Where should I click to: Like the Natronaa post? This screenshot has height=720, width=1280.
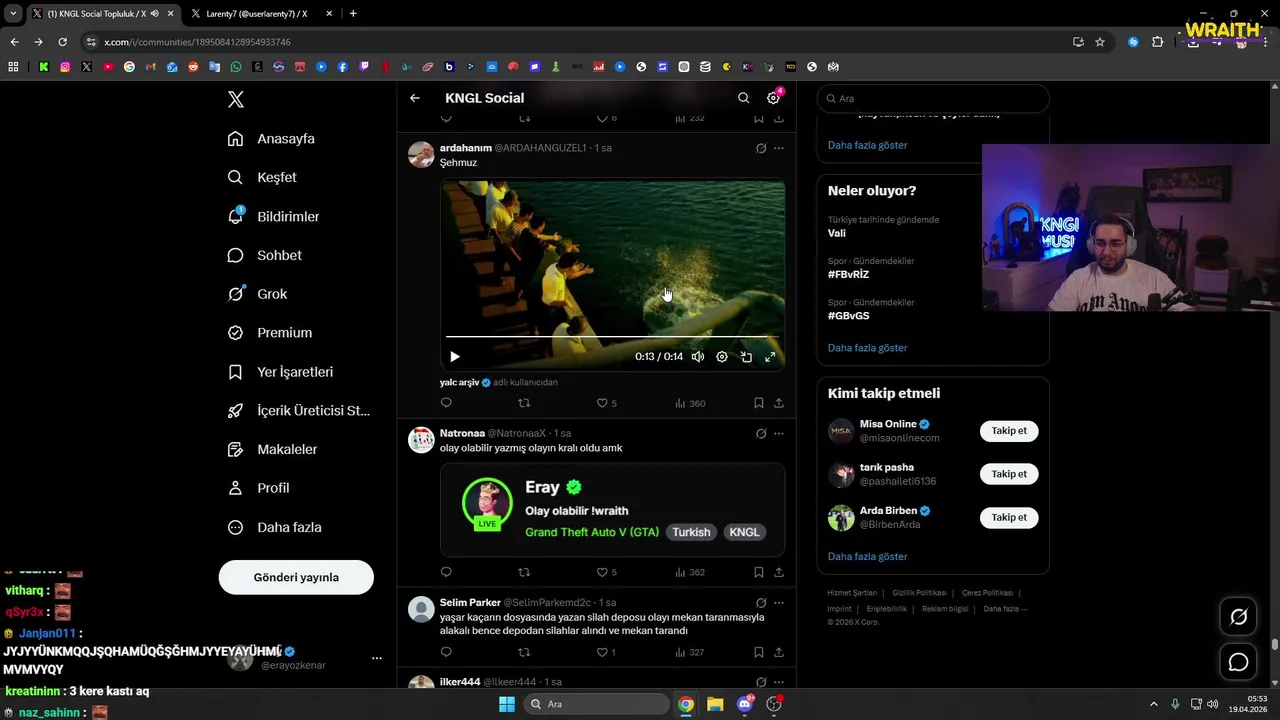602,573
